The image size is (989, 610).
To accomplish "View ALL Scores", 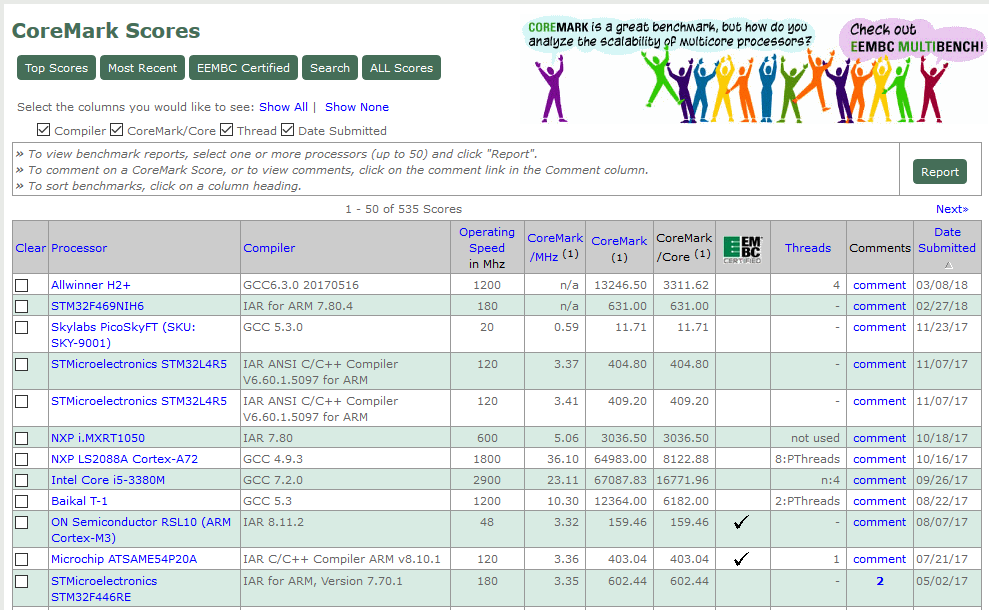I will [x=401, y=68].
